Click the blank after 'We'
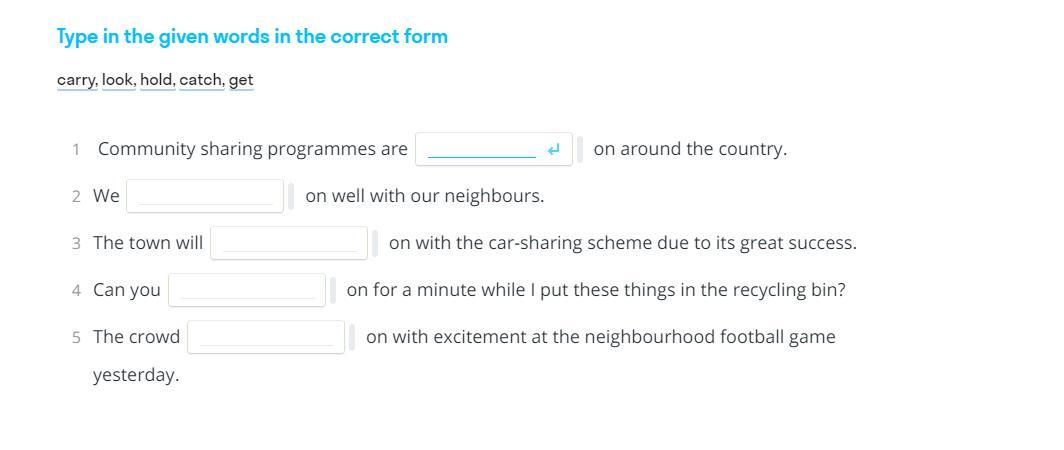 click(205, 196)
